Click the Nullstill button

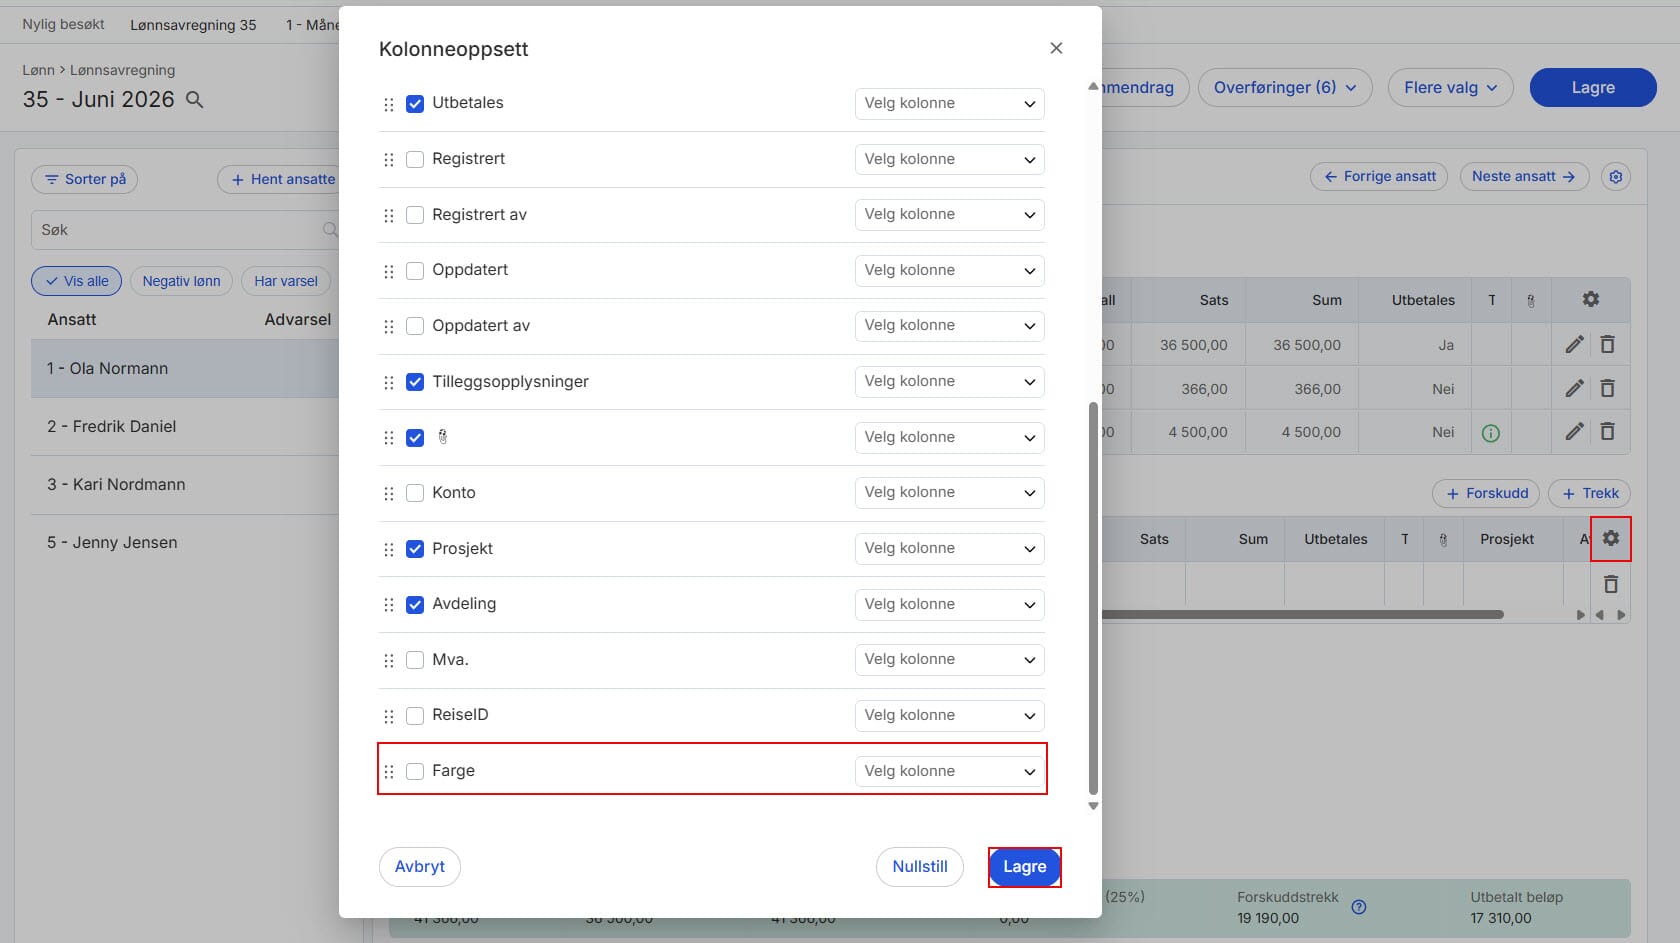click(920, 867)
